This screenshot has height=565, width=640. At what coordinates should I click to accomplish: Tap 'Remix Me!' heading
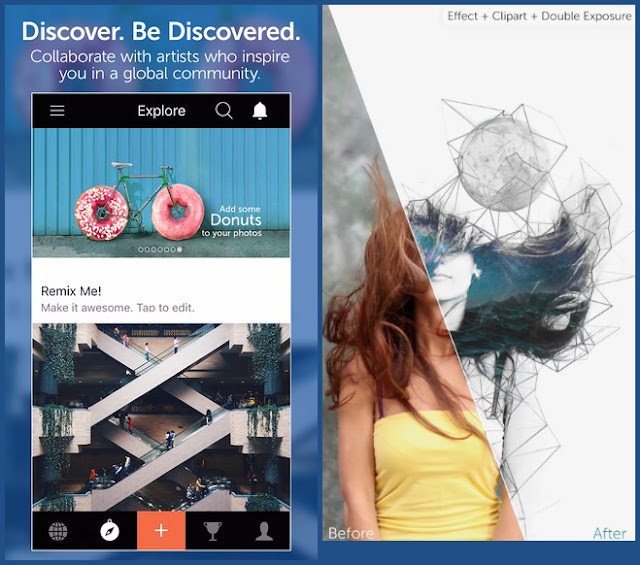tap(71, 291)
